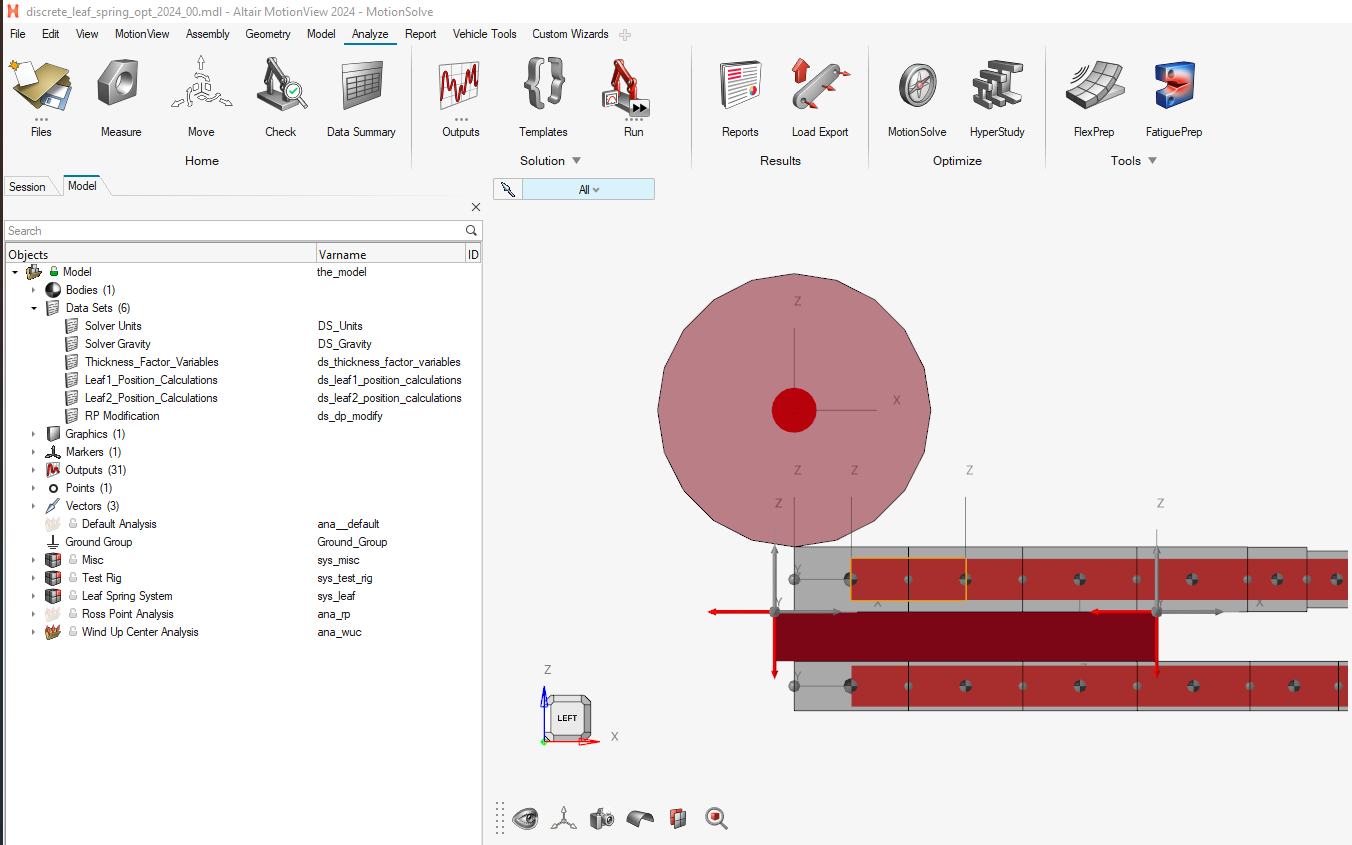Click the Objects column header
Screen dimensions: 1352x845
[160, 255]
